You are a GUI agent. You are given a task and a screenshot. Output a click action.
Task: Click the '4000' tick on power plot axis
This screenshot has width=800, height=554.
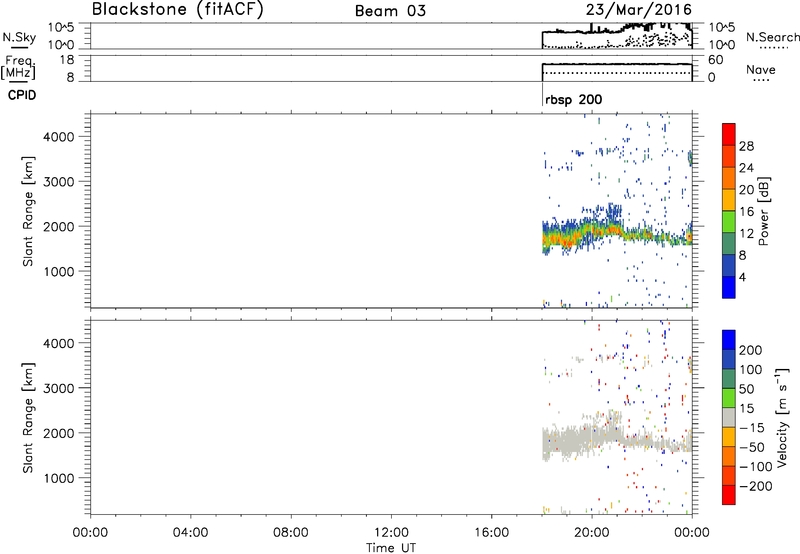[59, 137]
